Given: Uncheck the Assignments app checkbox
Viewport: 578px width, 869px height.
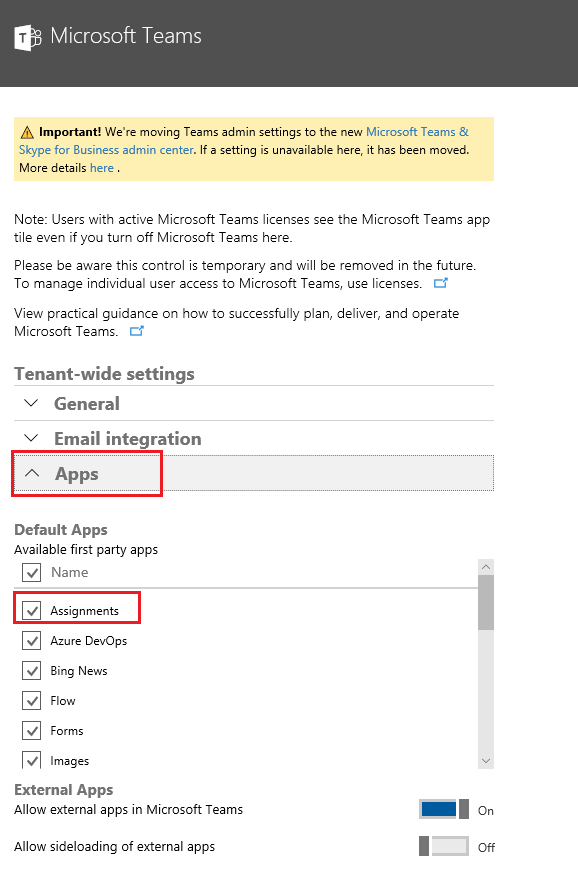Looking at the screenshot, I should (x=32, y=611).
